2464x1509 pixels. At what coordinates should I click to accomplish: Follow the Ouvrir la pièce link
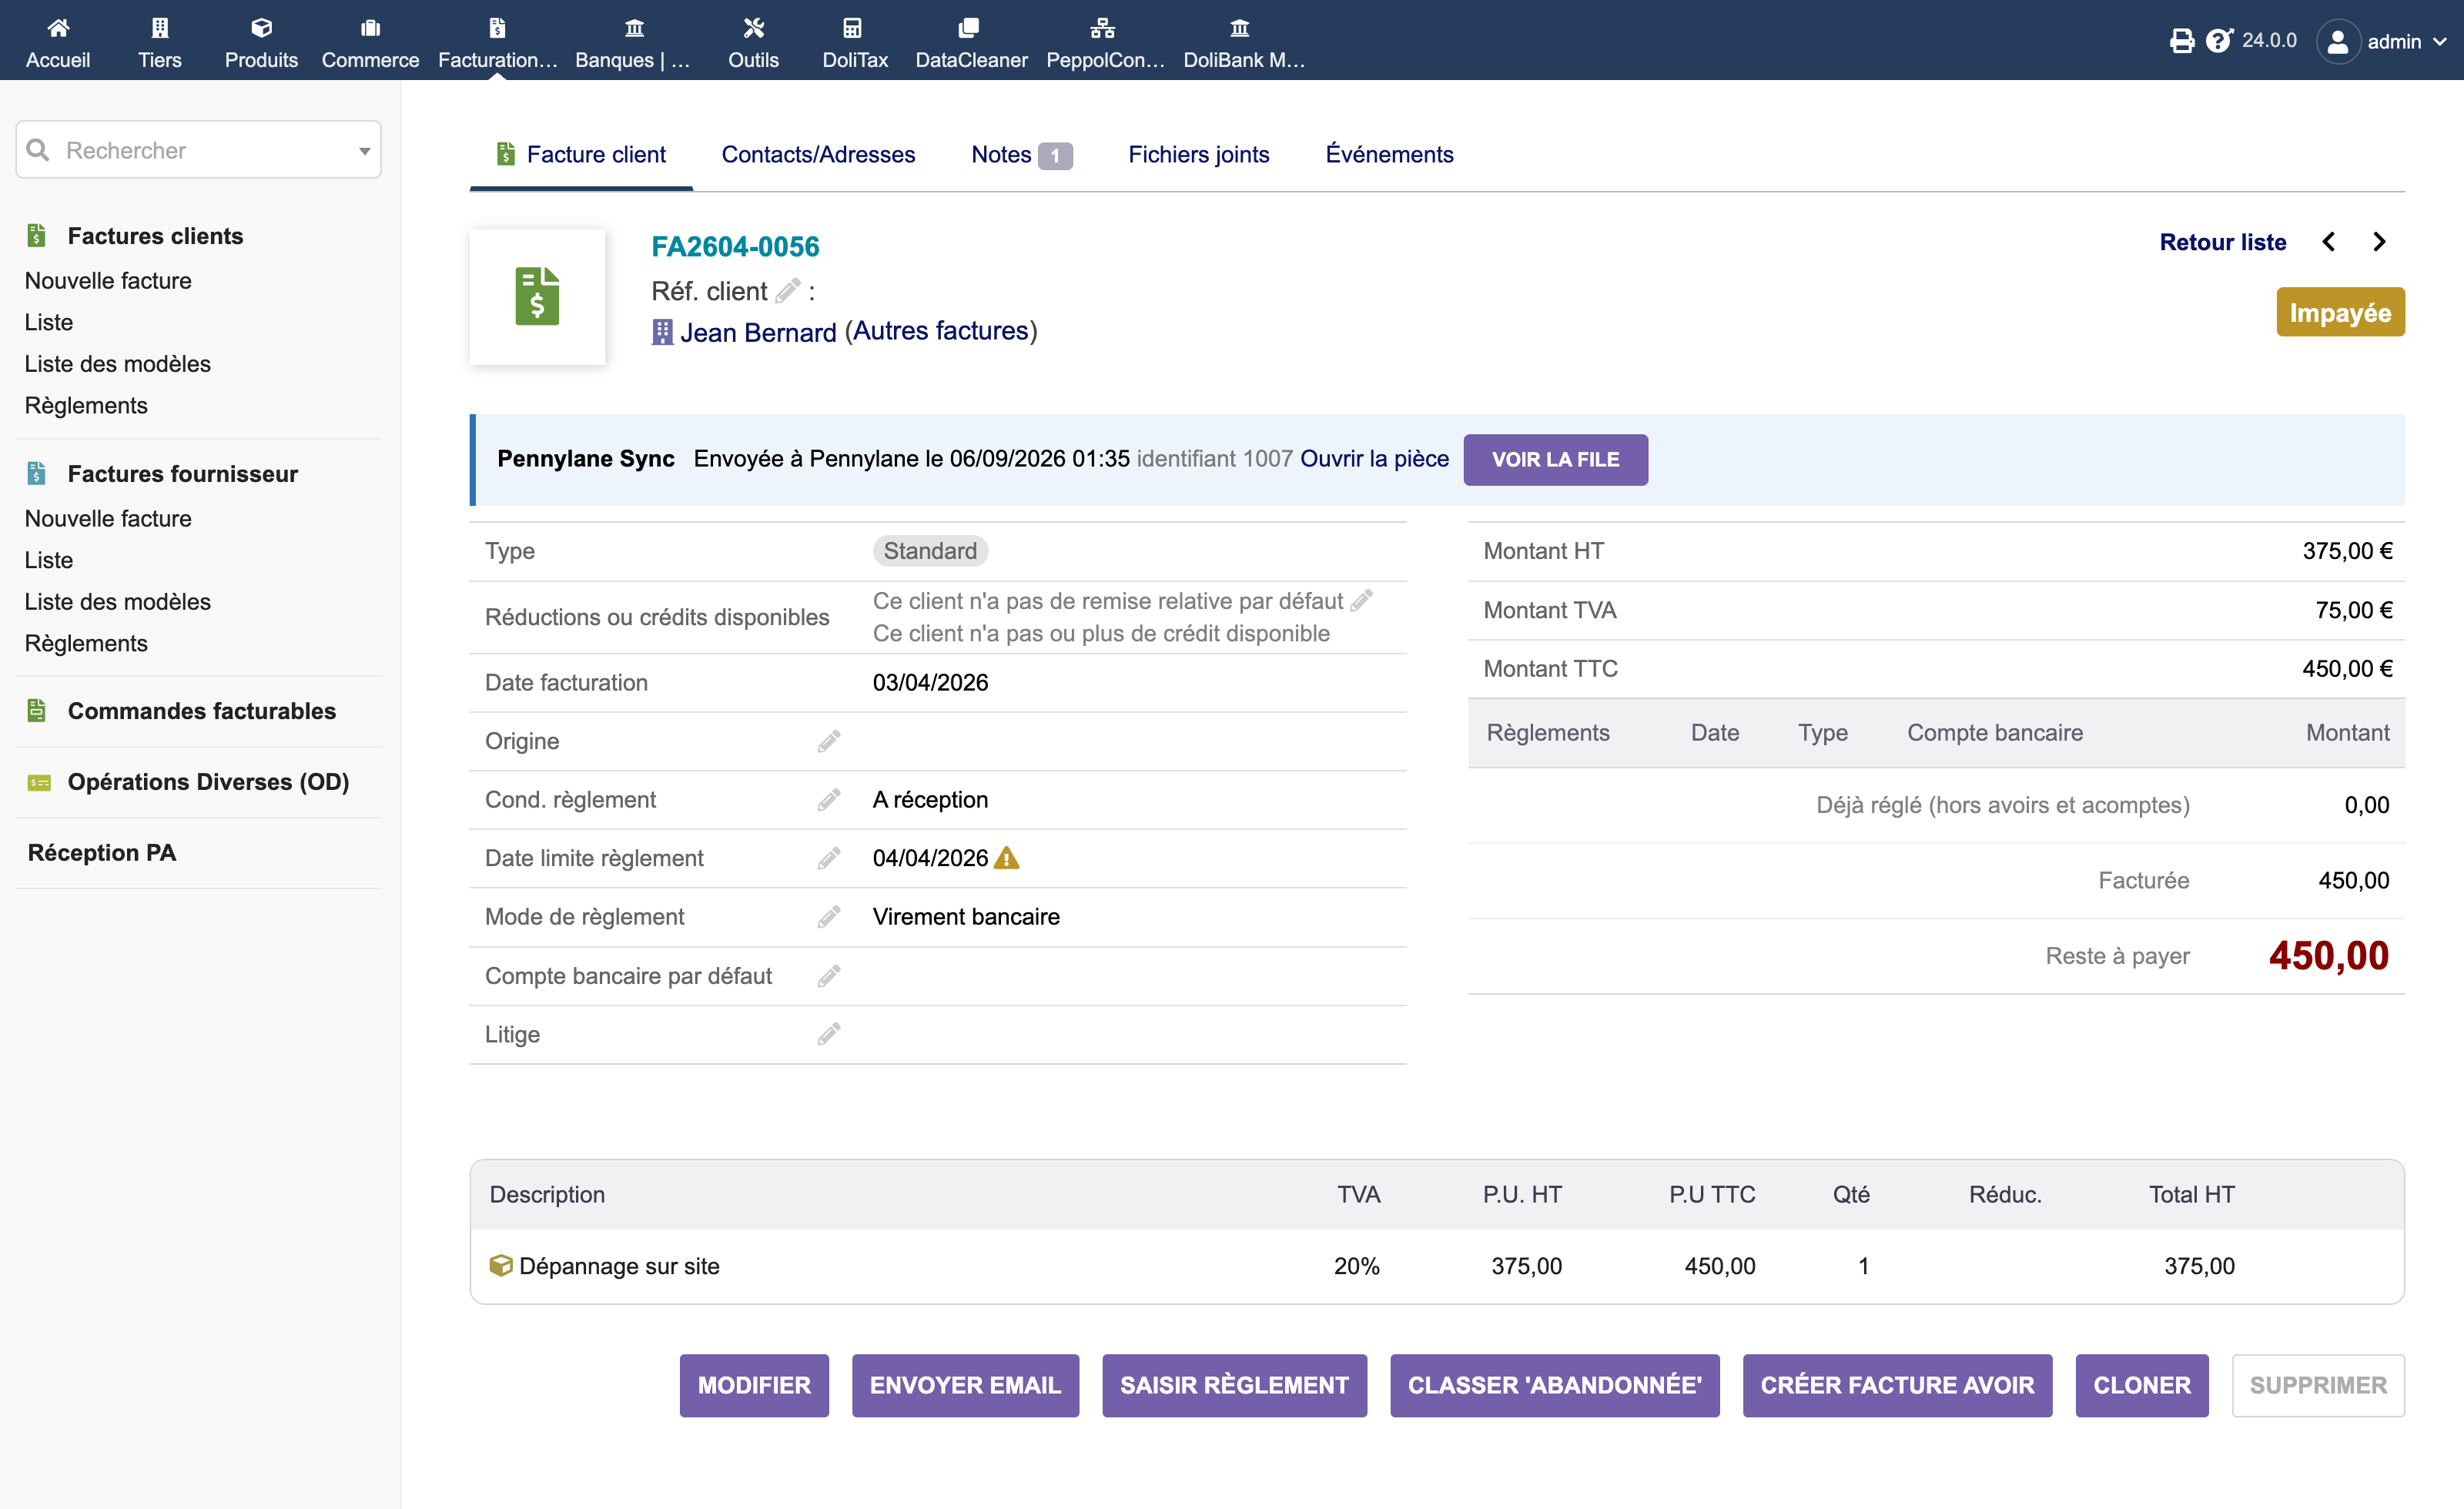1374,459
